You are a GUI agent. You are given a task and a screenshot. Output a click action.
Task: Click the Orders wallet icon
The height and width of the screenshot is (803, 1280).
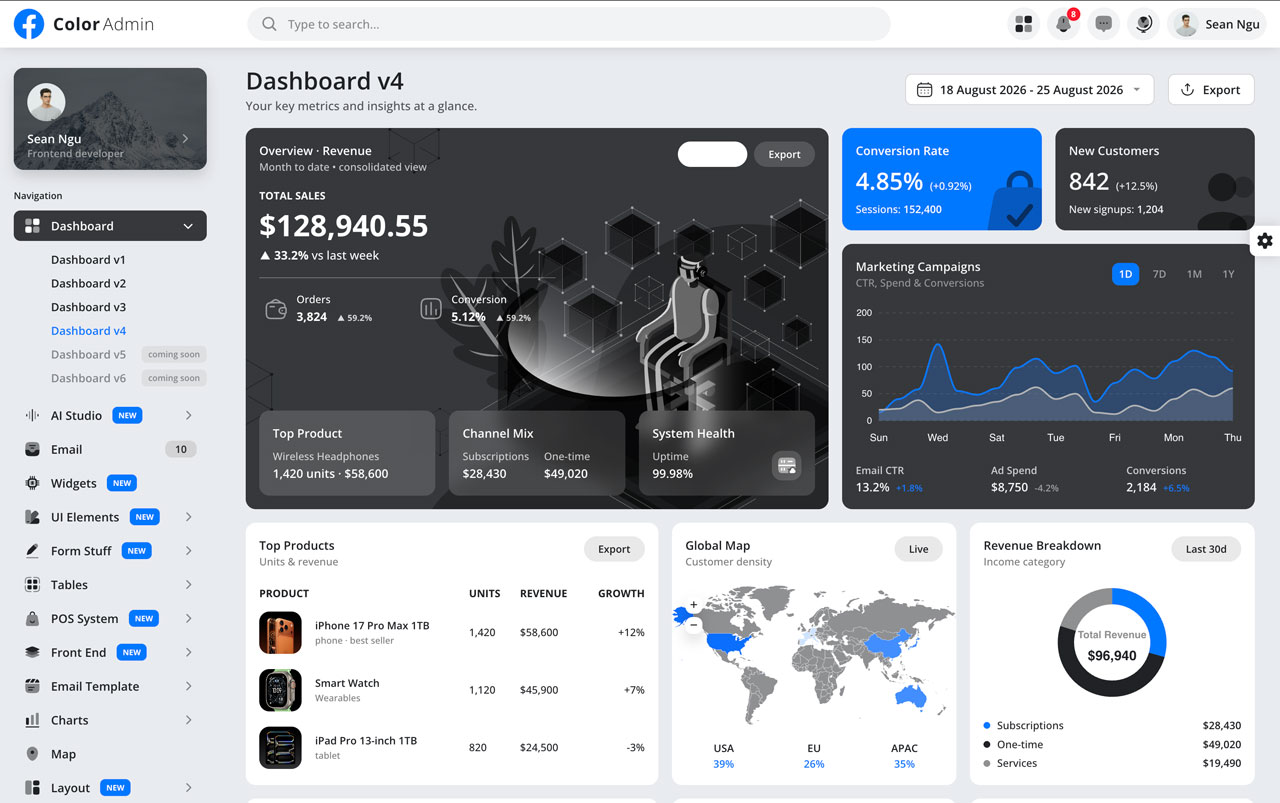click(x=276, y=309)
